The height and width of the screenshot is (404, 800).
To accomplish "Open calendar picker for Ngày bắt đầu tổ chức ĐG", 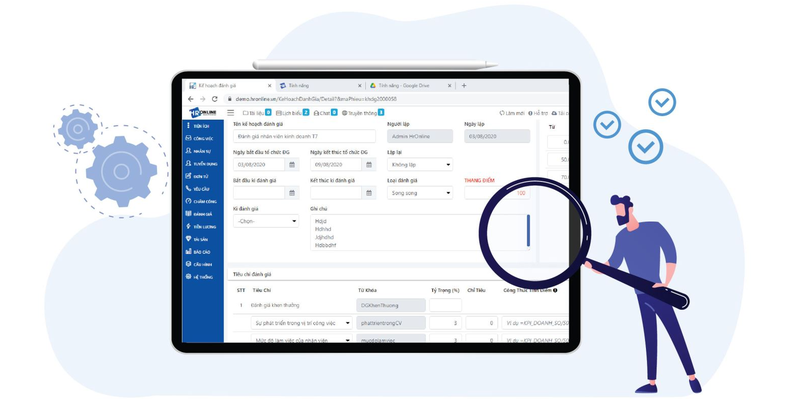I will tap(292, 165).
